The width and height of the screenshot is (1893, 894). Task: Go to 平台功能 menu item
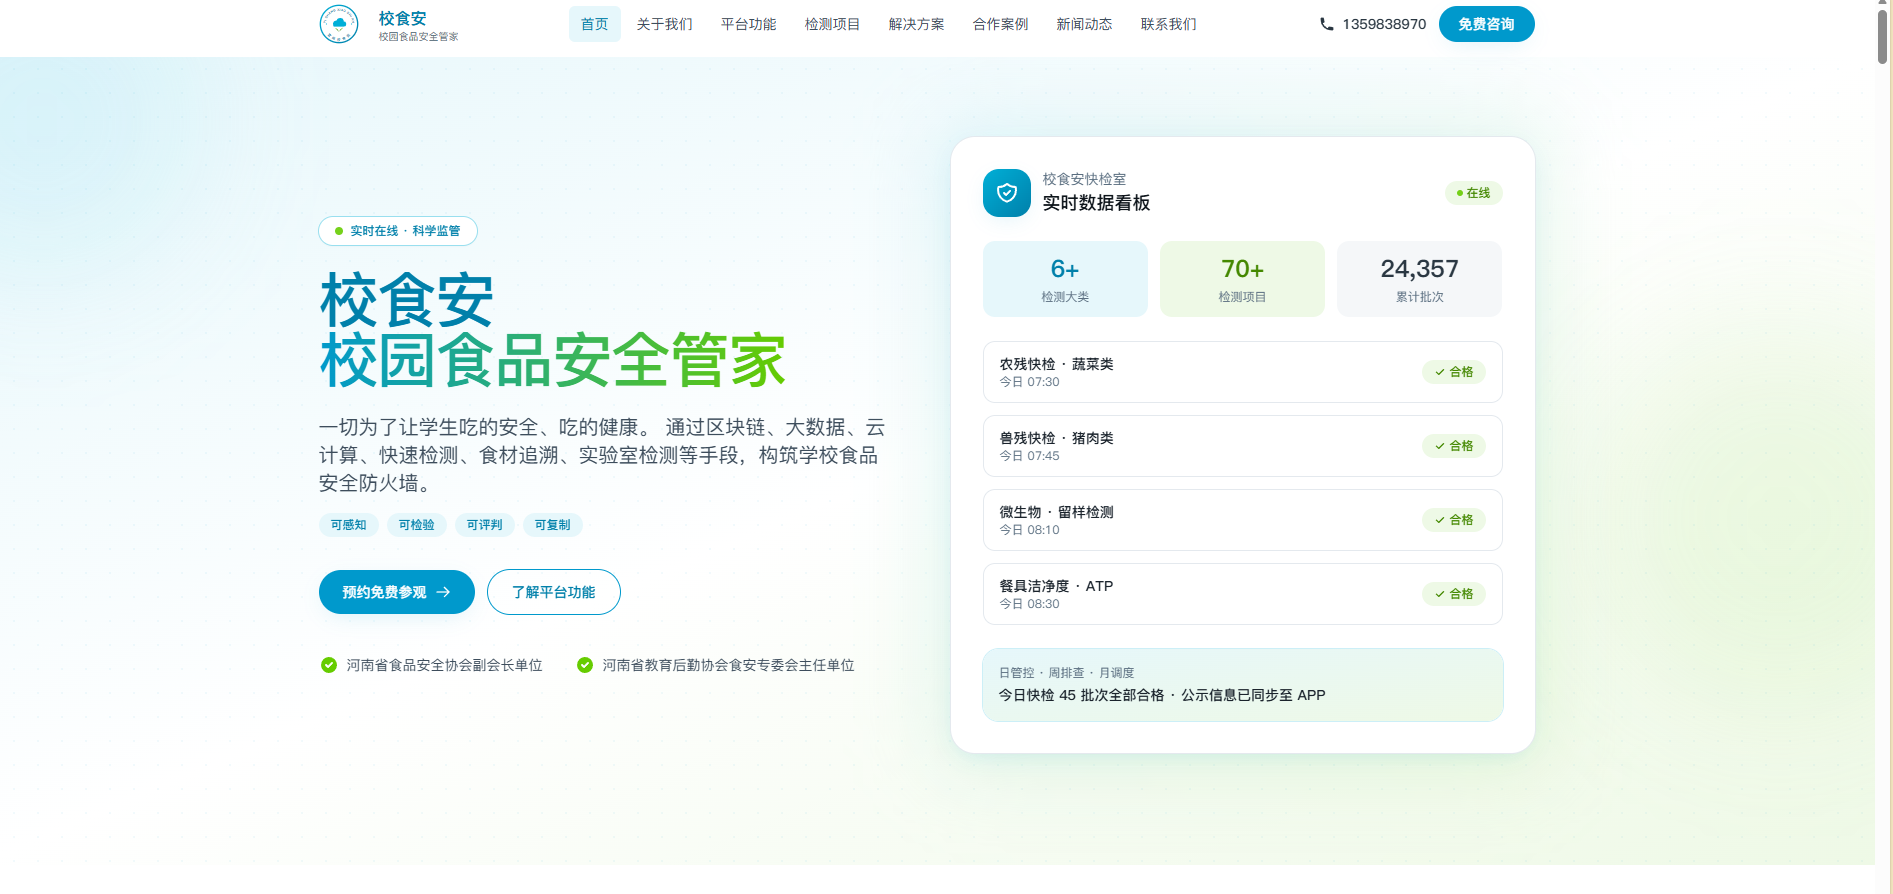tap(749, 24)
